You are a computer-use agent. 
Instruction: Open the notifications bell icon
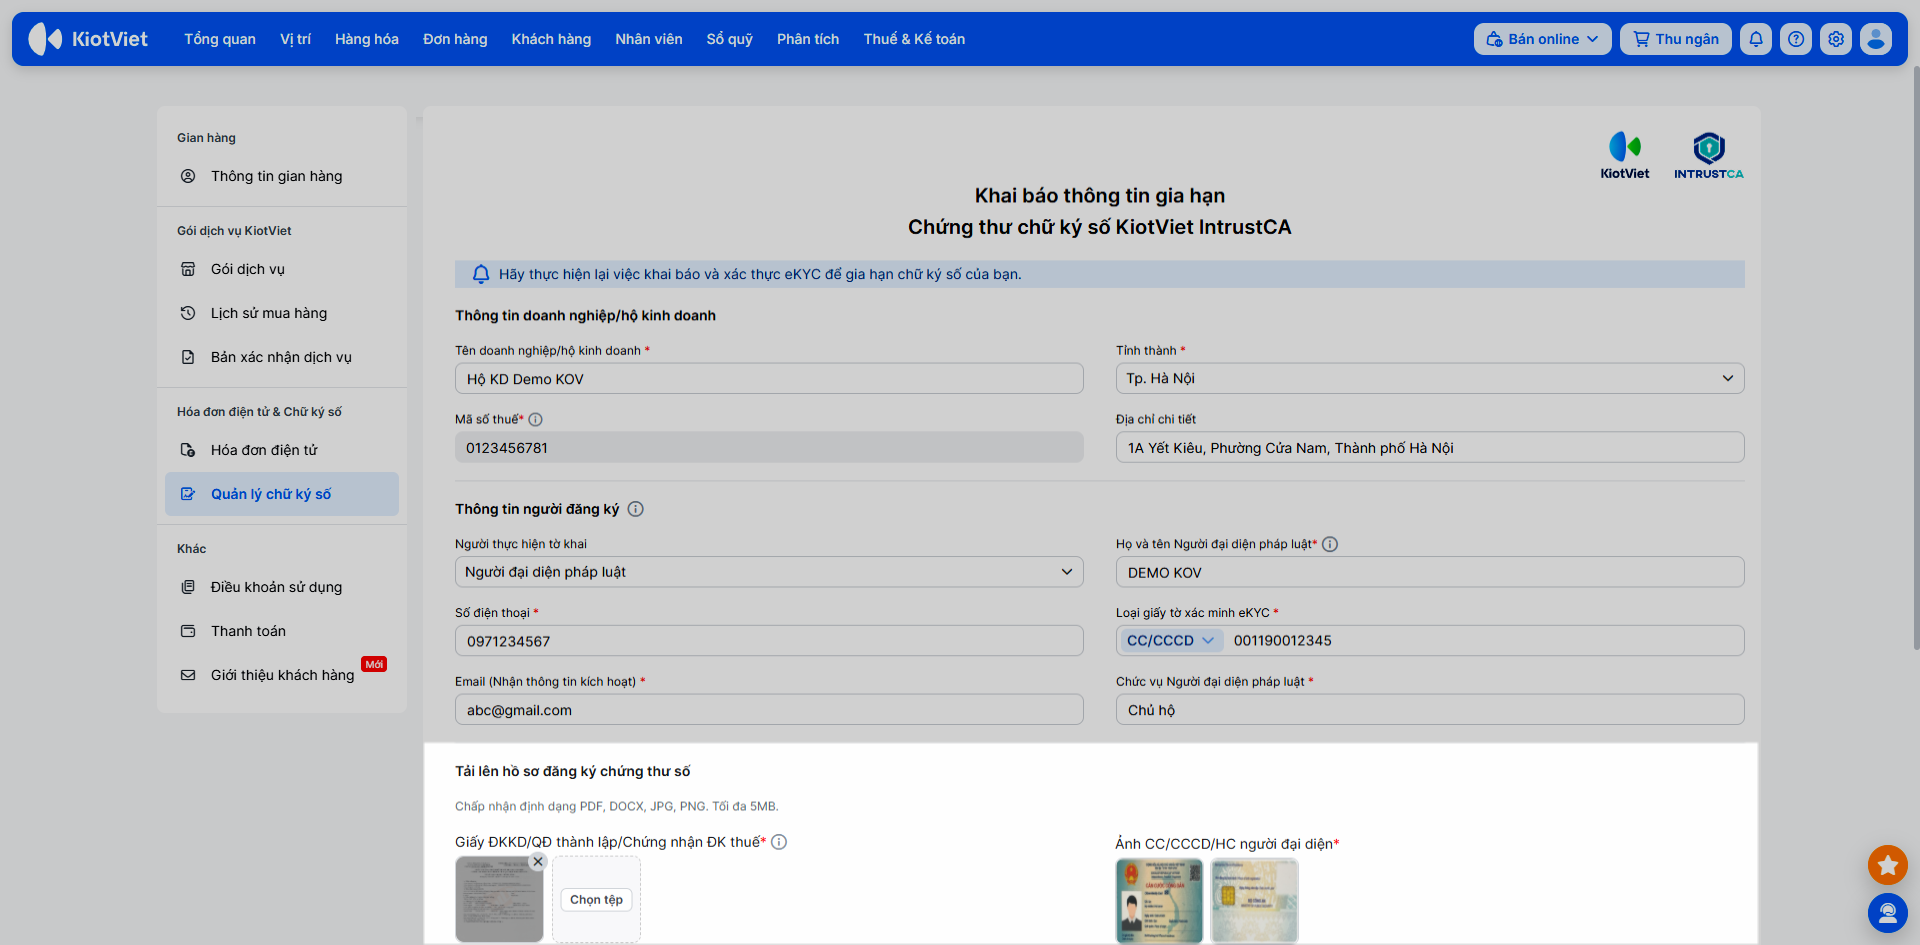pos(1756,39)
